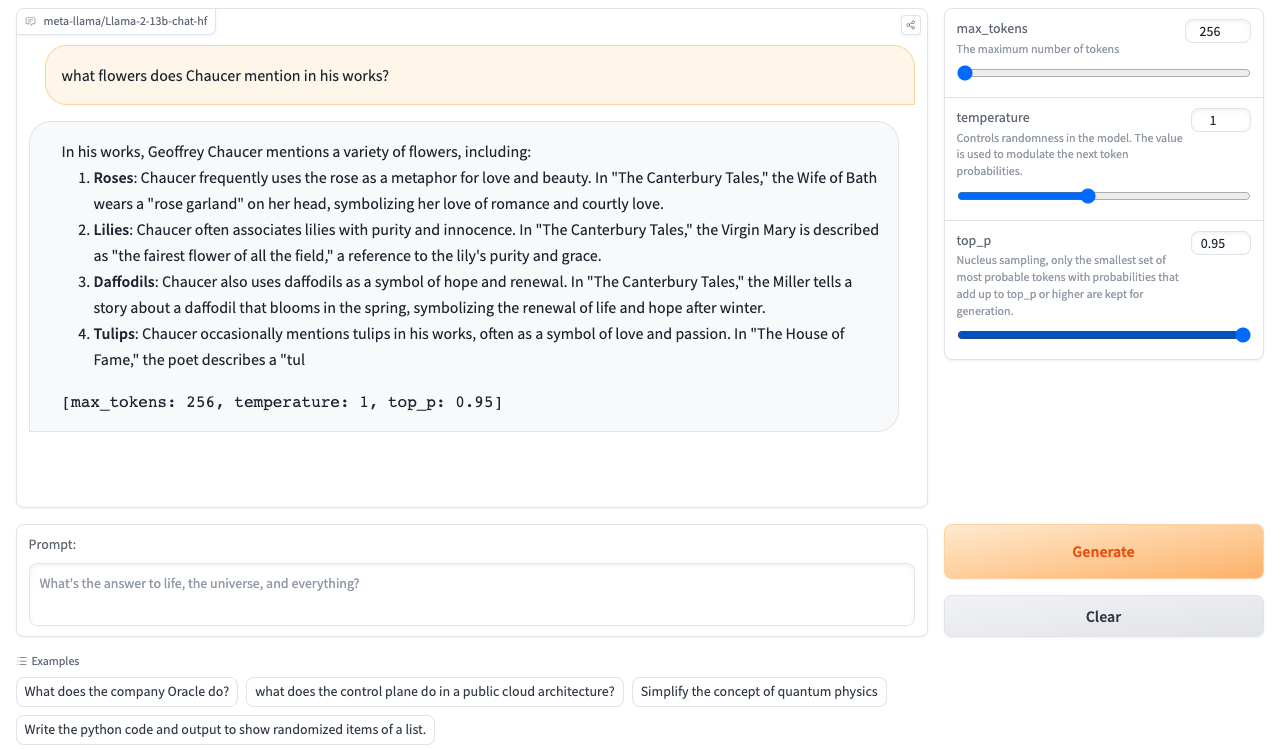Viewport: 1288px width, 750px height.
Task: Click the meta-llama/Llama-2-13b-chat-hf label
Action: pos(125,21)
